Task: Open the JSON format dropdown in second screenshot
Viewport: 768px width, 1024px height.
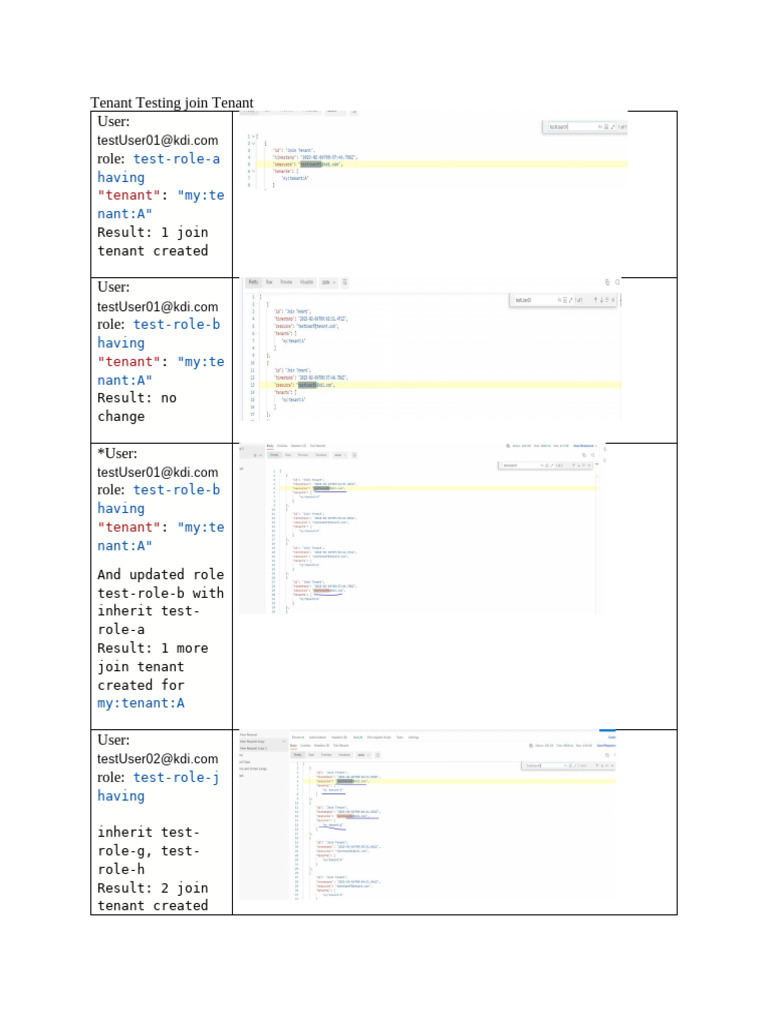Action: click(x=328, y=282)
